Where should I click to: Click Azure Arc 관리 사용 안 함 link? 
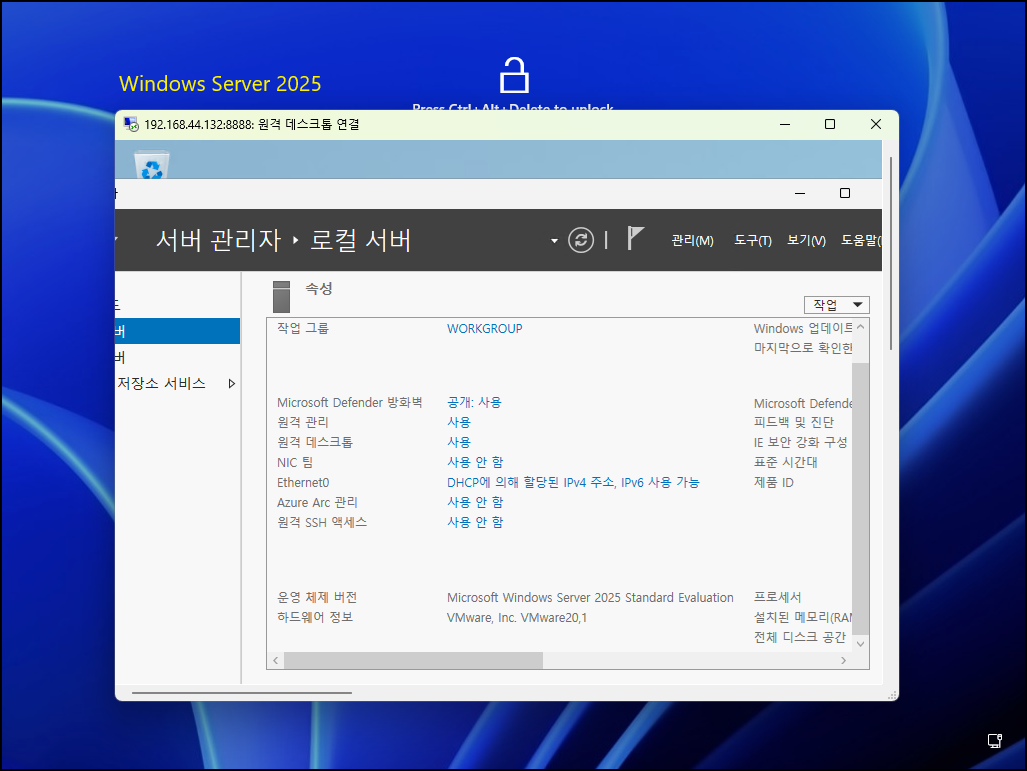(x=475, y=502)
